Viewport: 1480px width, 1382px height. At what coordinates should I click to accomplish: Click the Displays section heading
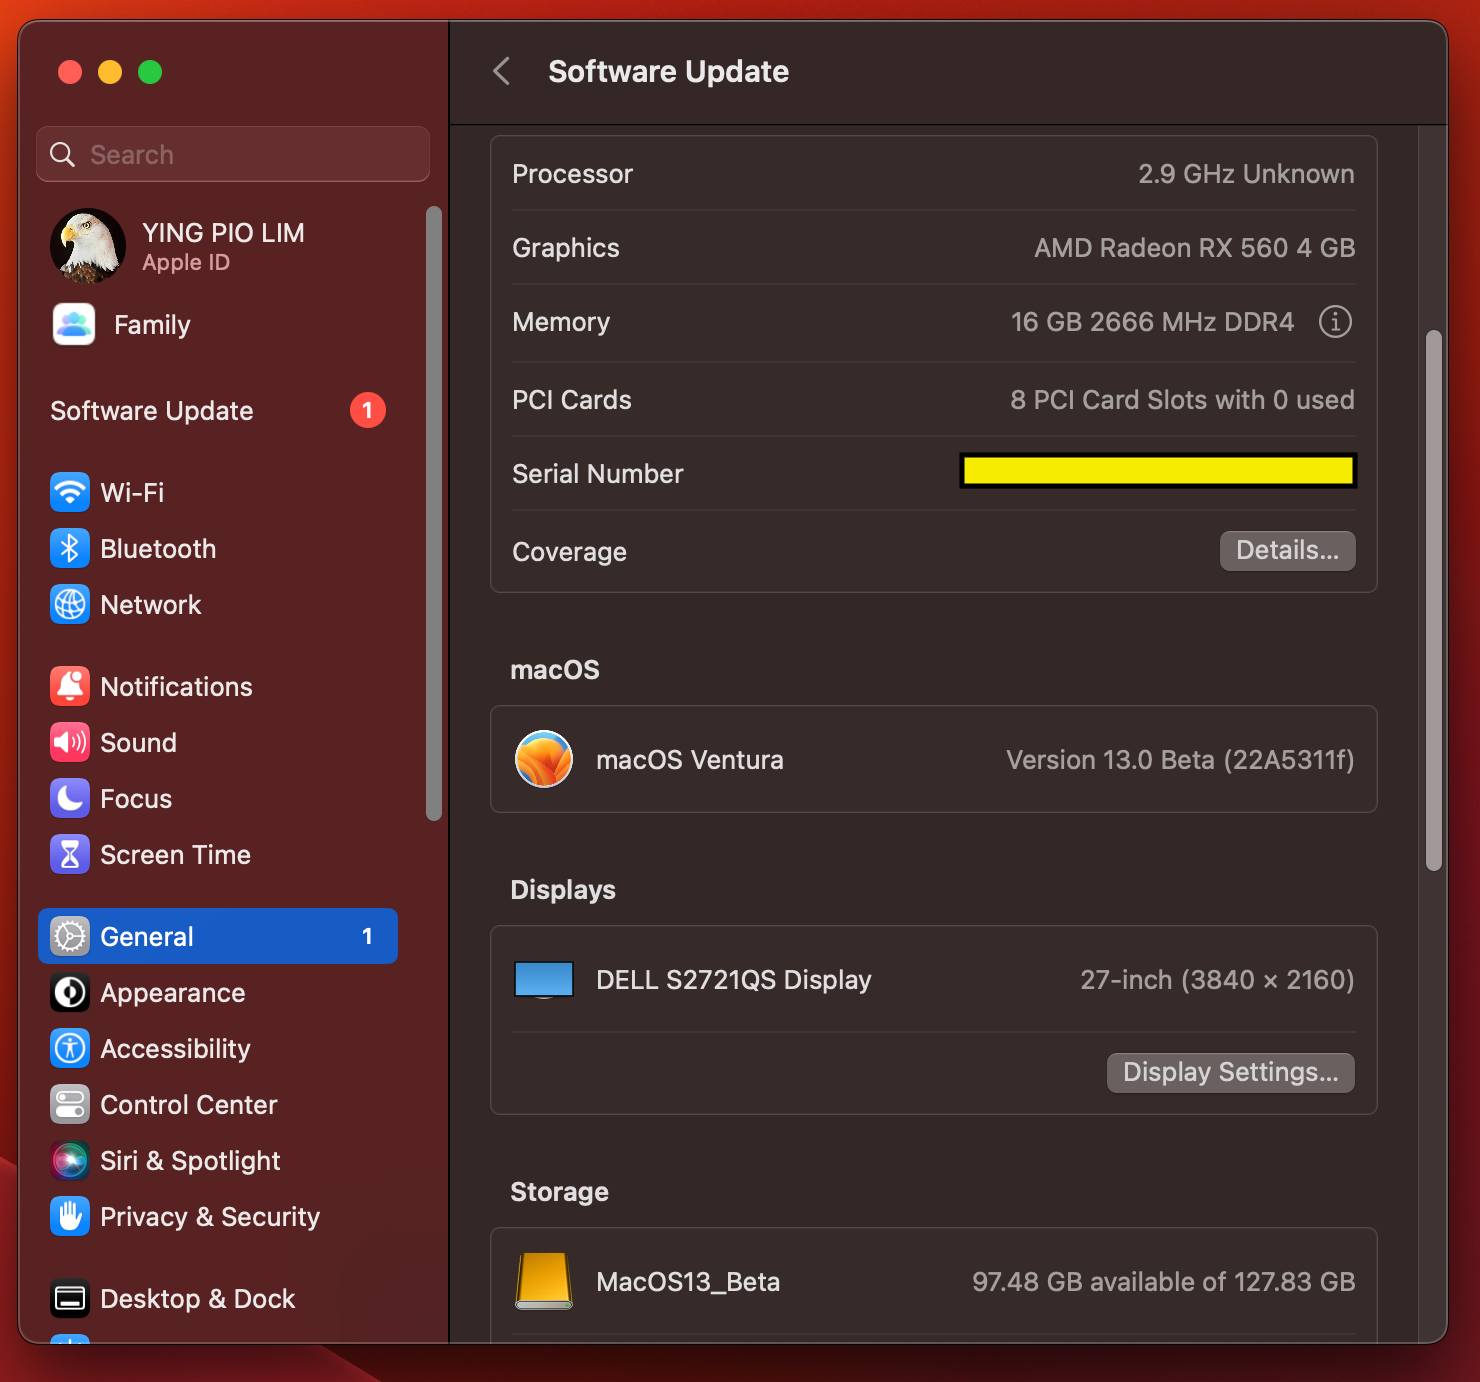(563, 890)
